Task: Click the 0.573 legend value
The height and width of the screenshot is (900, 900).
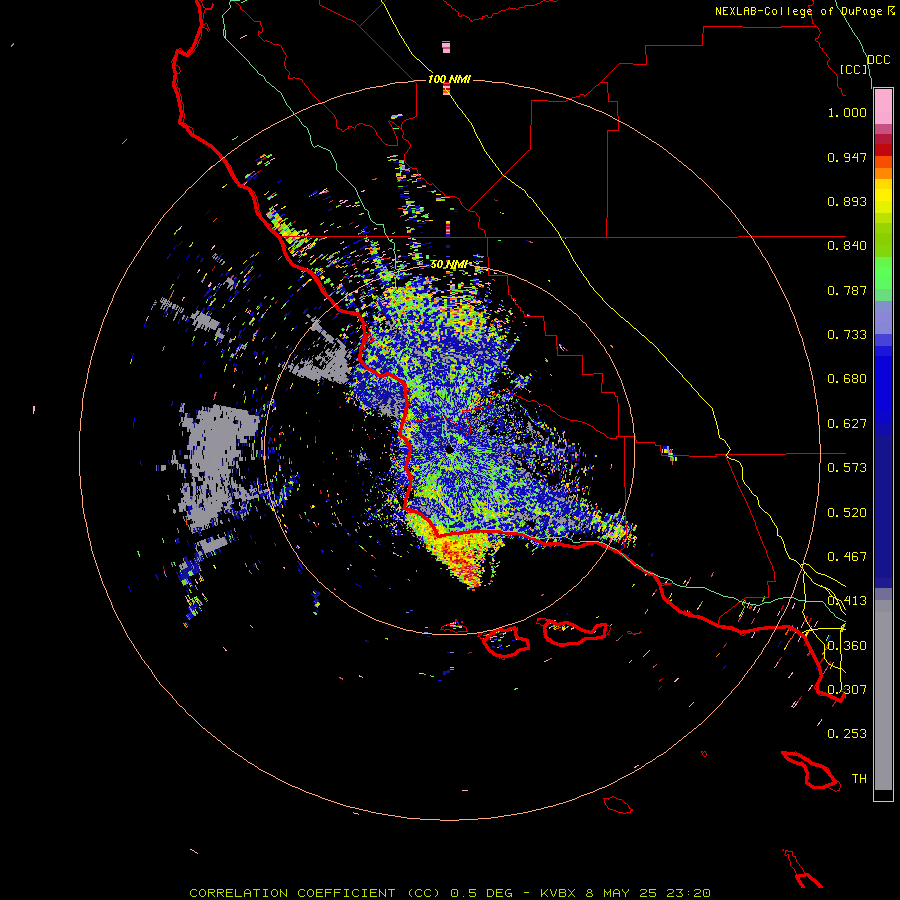Action: coord(847,468)
